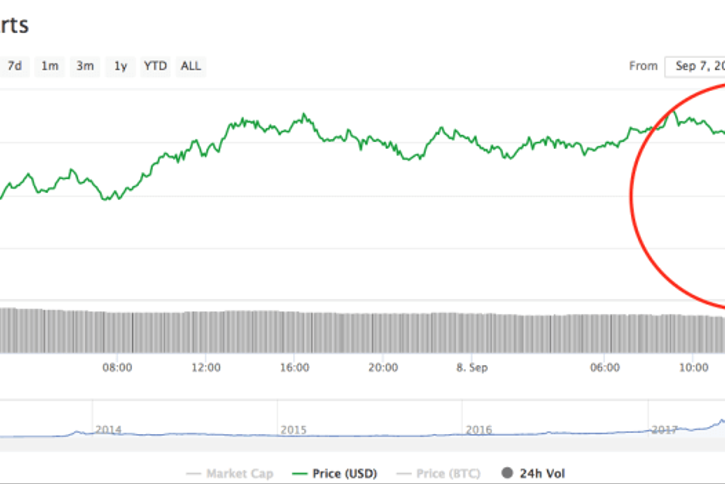Click 2016 in the navigator timeline
The height and width of the screenshot is (484, 725).
click(479, 429)
